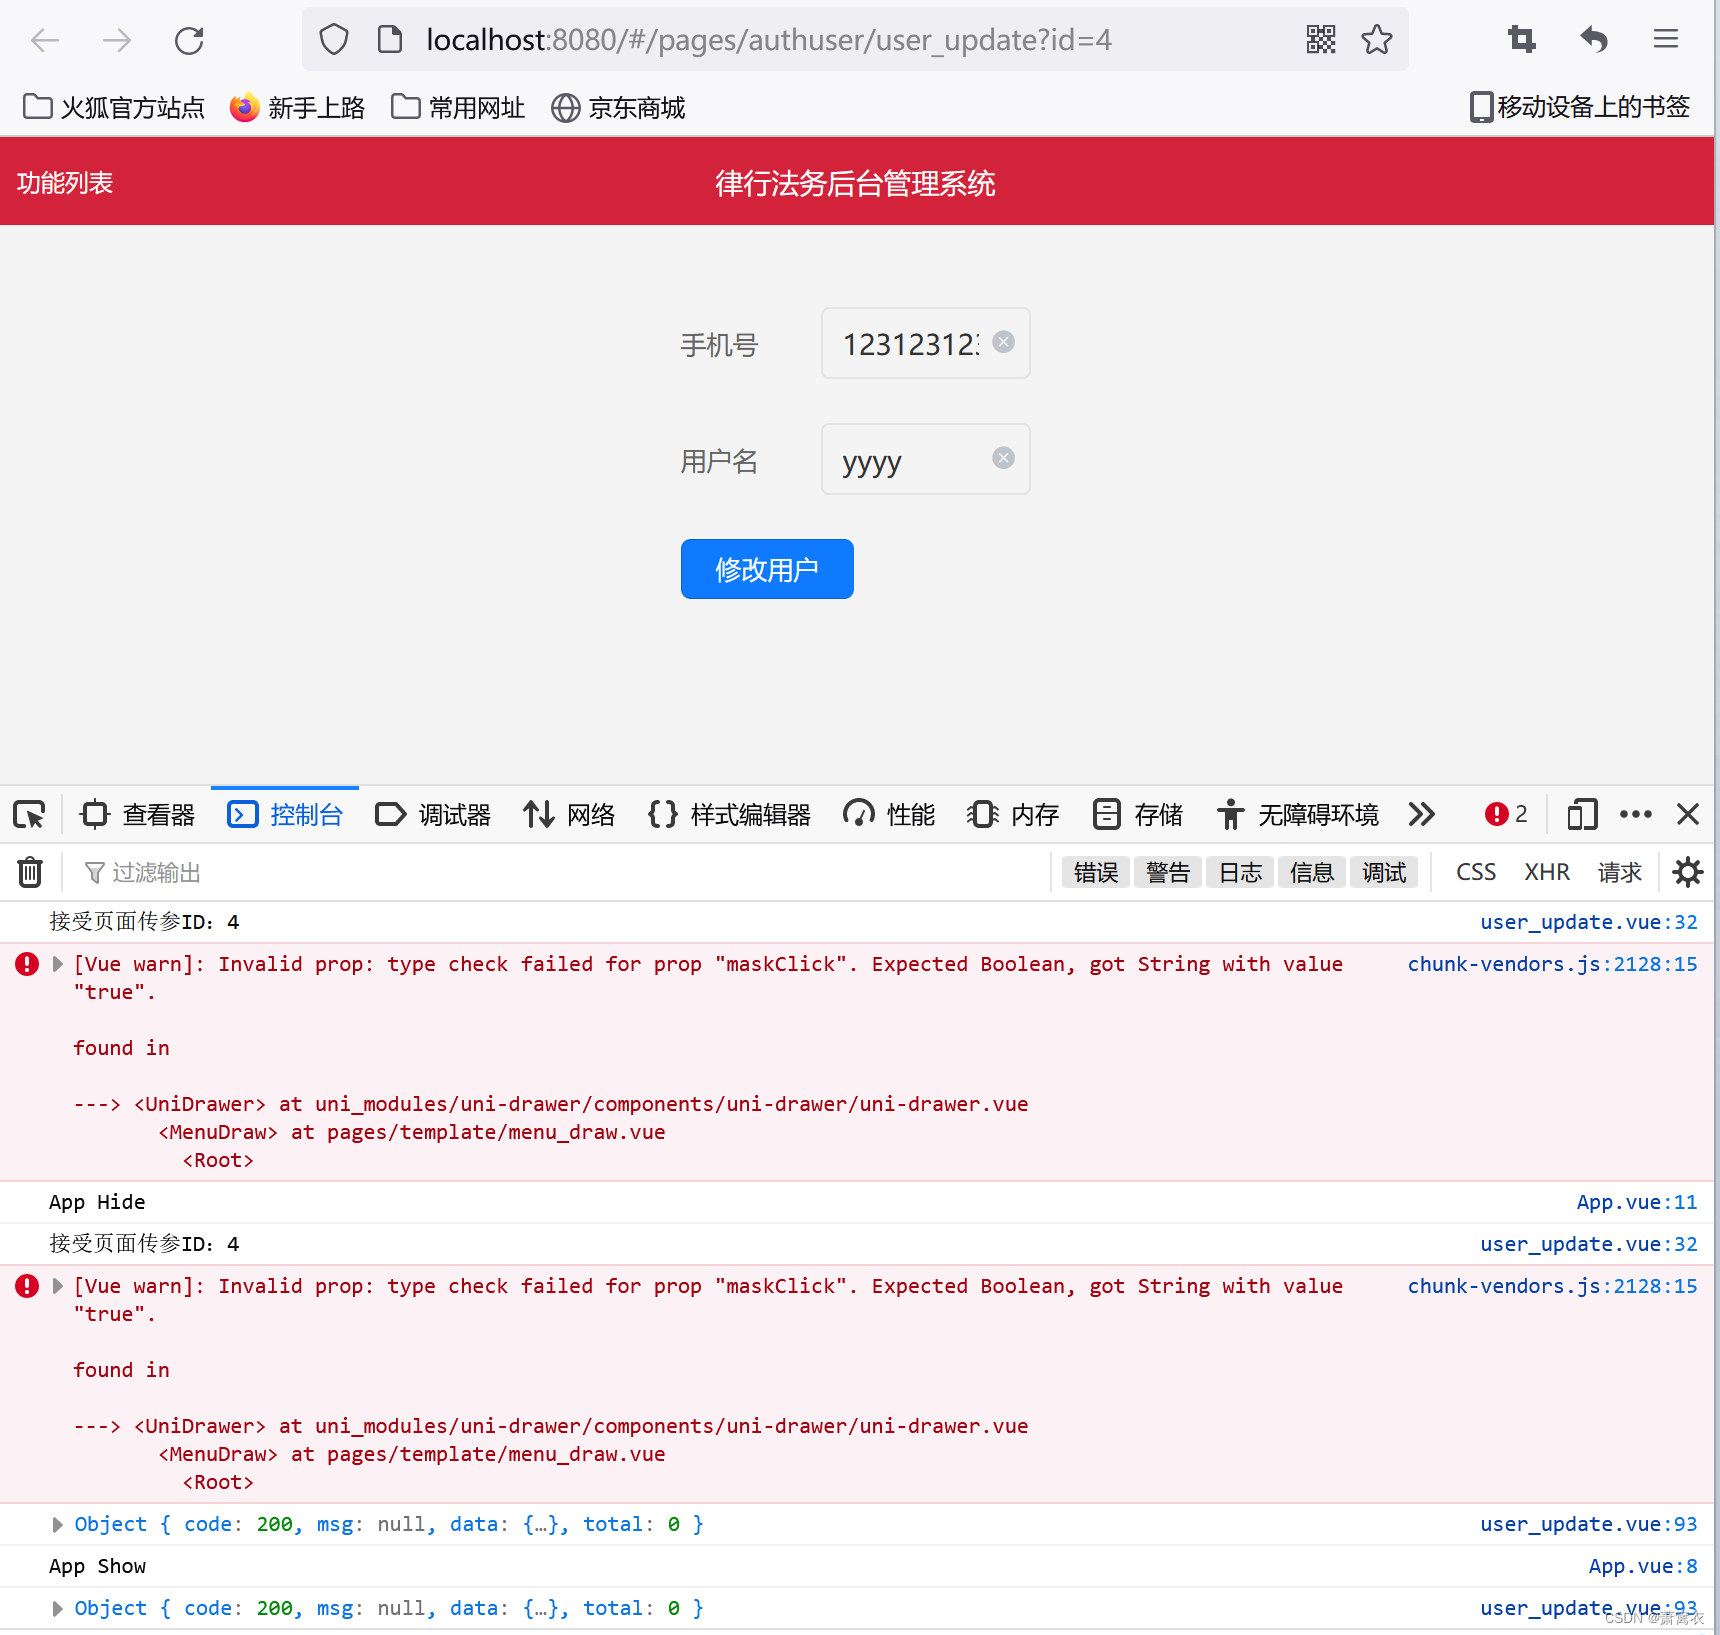Show the error count badge details
The height and width of the screenshot is (1635, 1720).
[1506, 814]
